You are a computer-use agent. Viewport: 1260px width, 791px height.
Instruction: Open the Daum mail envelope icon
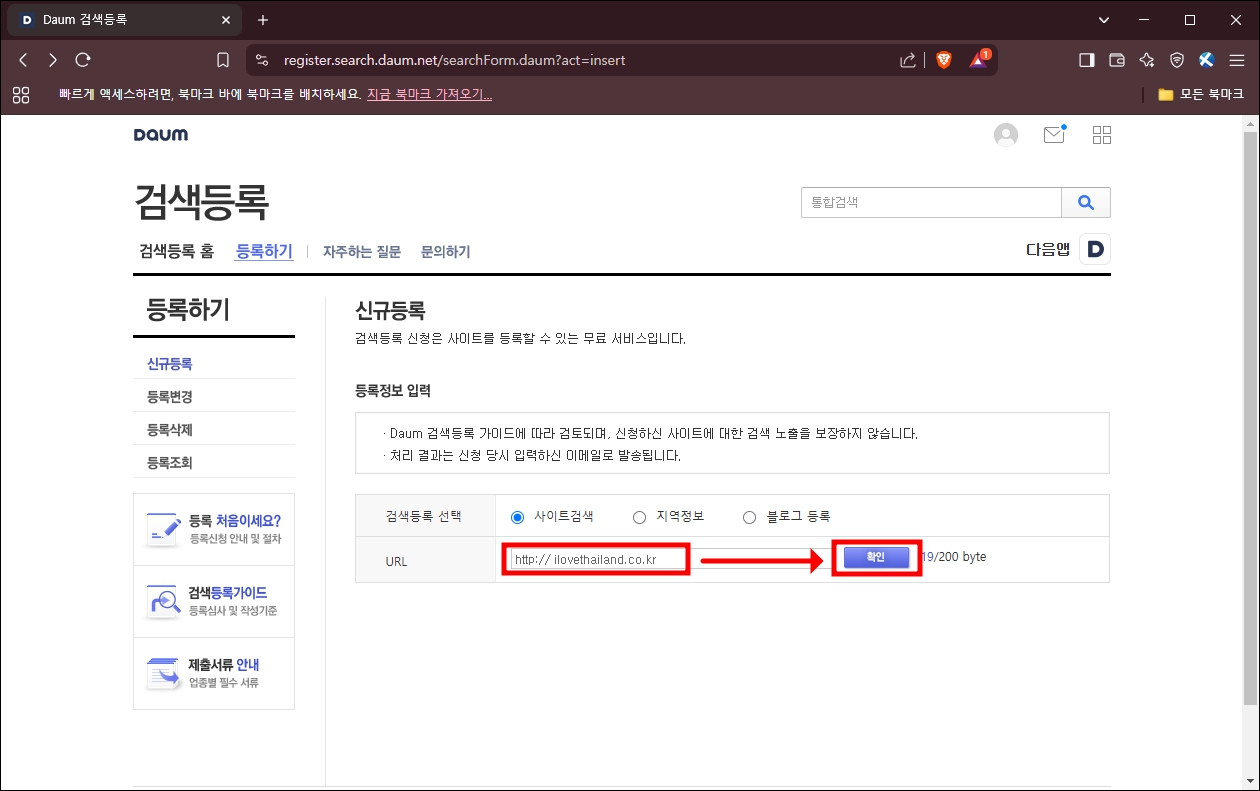(x=1054, y=134)
